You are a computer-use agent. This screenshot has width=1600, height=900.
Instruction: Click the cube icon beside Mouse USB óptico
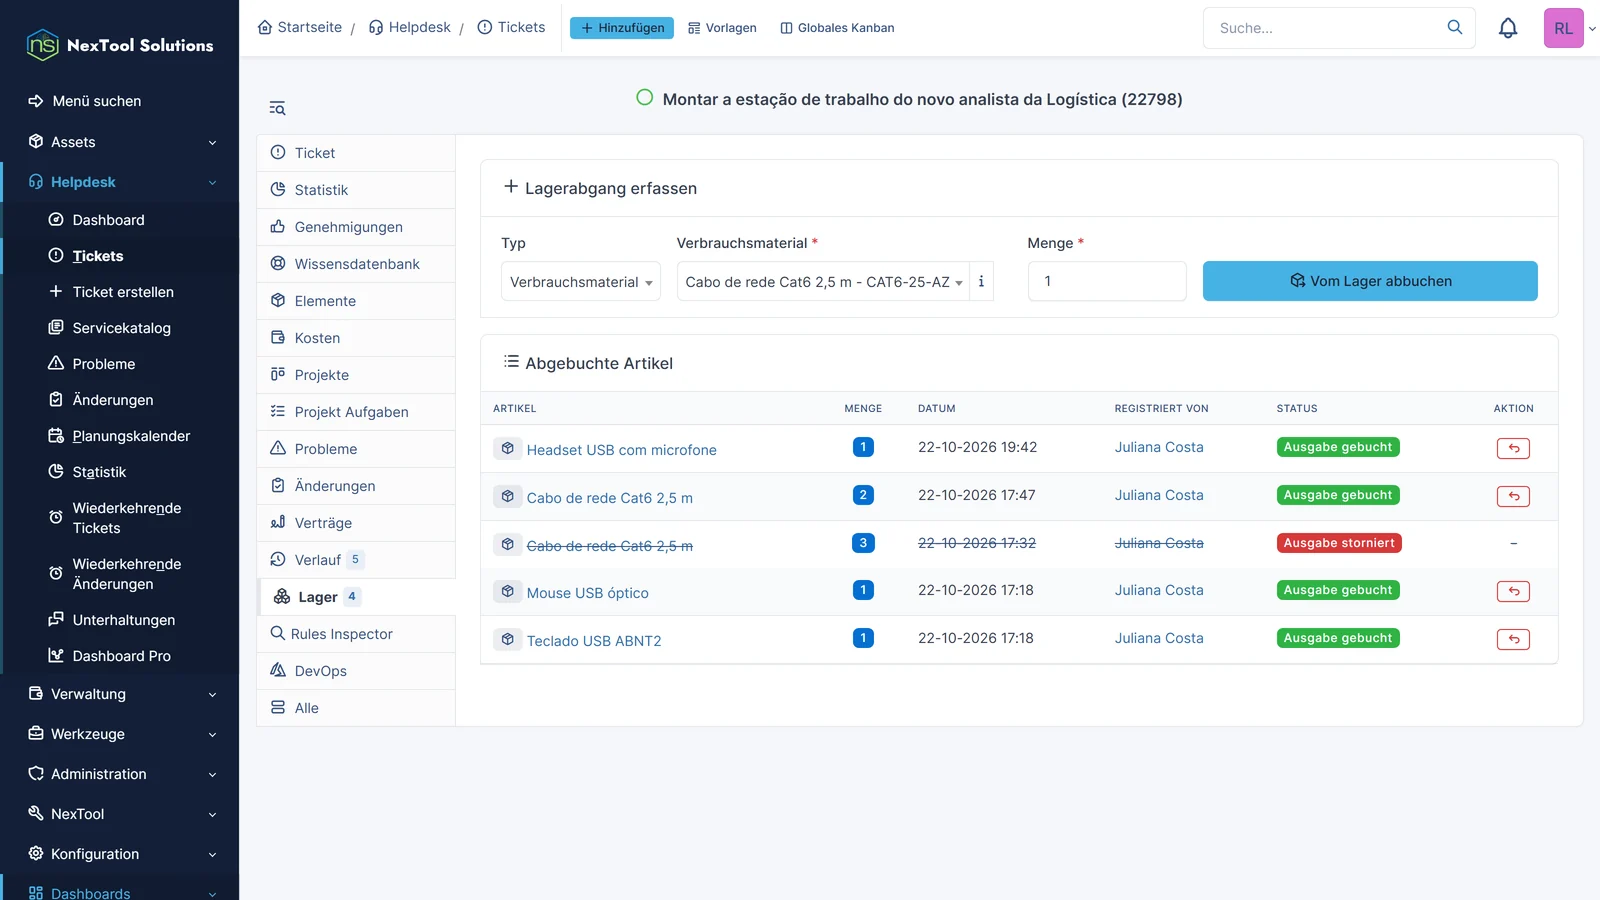508,591
